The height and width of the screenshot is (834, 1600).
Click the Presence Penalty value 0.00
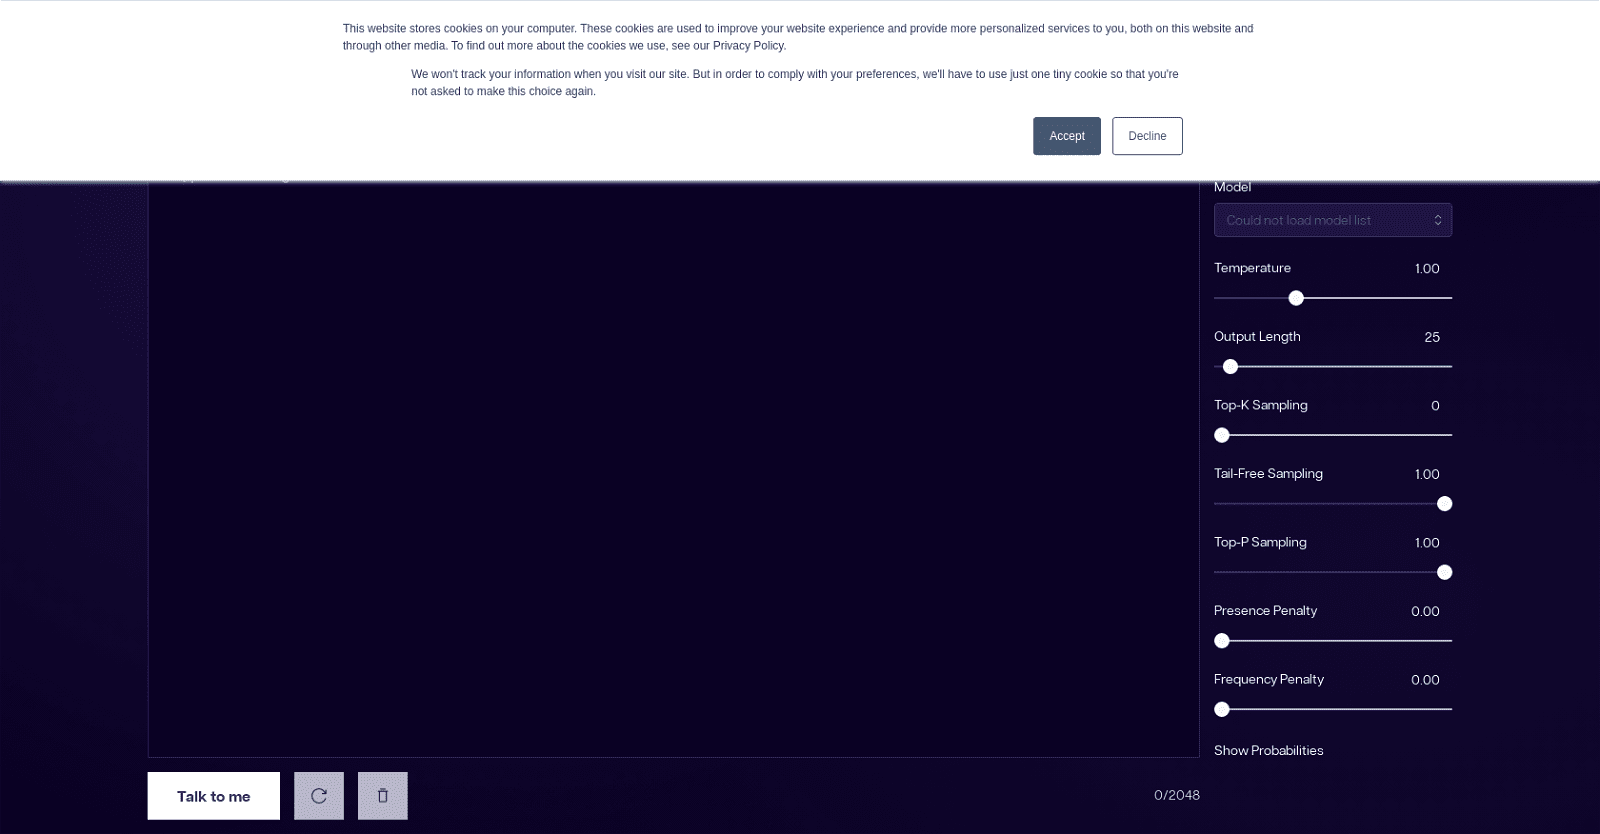pyautogui.click(x=1425, y=611)
